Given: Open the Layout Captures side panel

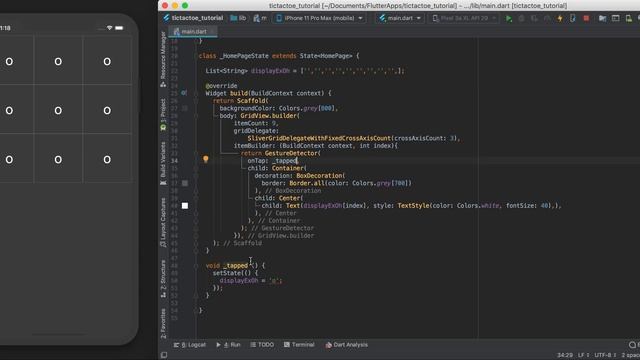Looking at the screenshot, I should (163, 222).
